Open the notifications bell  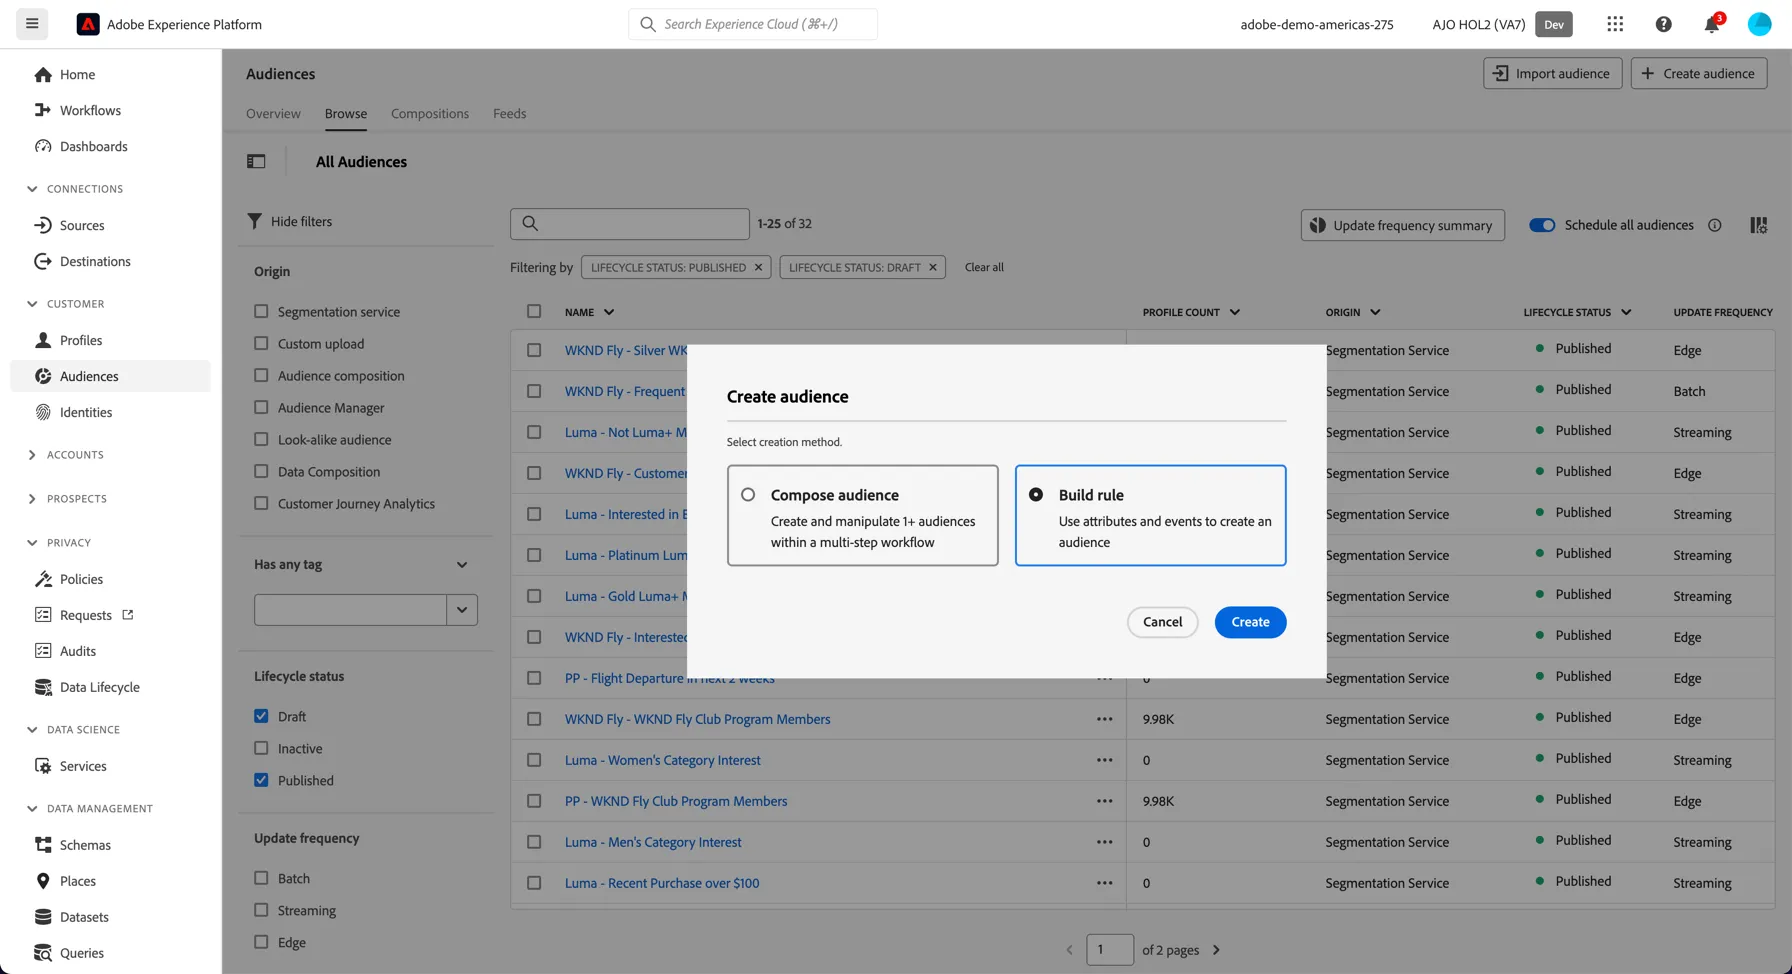1712,24
